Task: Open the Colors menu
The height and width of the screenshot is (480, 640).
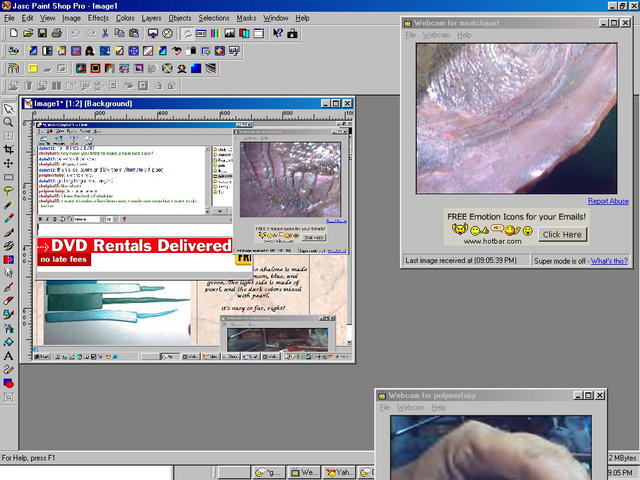Action: (125, 18)
